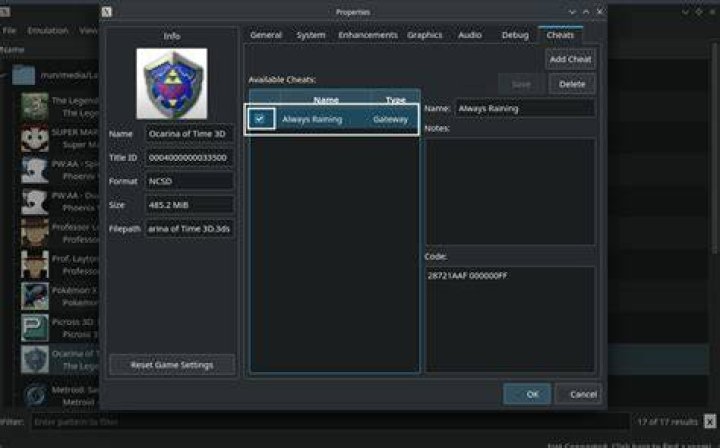Screen dimensions: 720x448
Task: Select the Audio tab
Action: [470, 35]
